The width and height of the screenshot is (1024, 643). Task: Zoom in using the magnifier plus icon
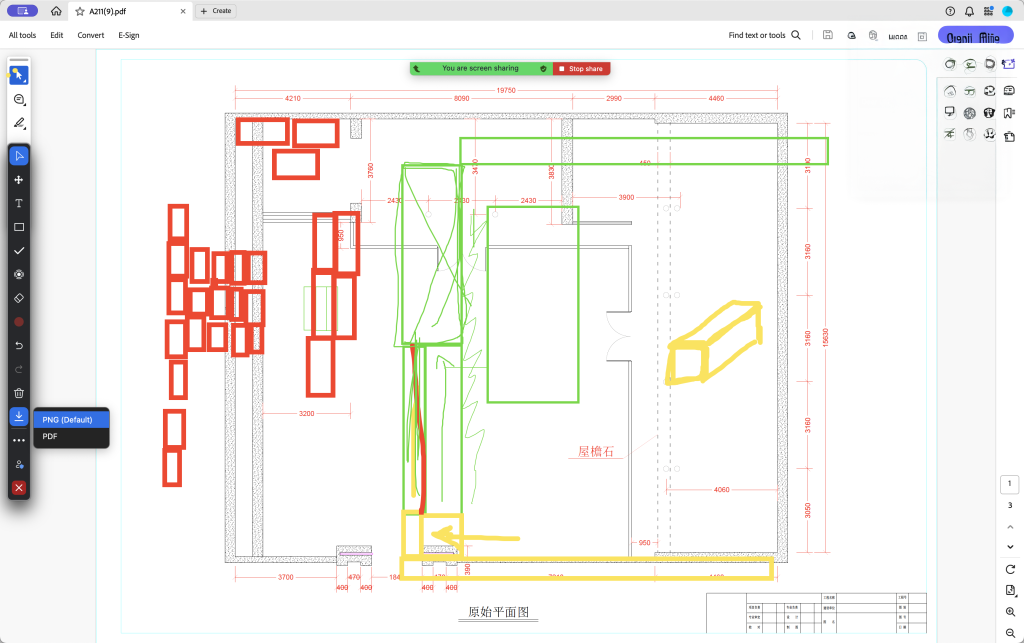pyautogui.click(x=1010, y=611)
